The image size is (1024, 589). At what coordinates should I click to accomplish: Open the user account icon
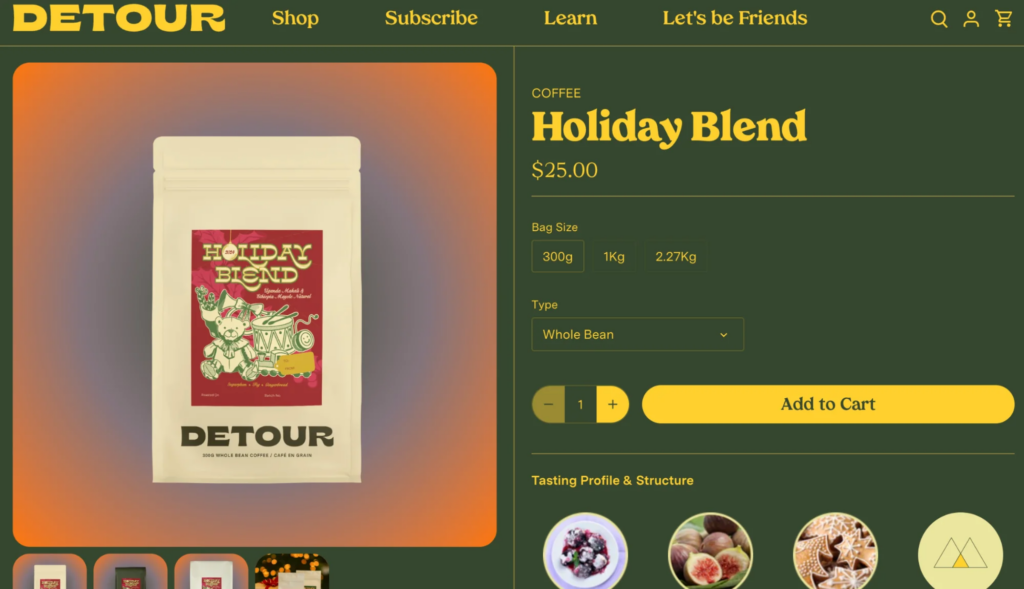971,19
